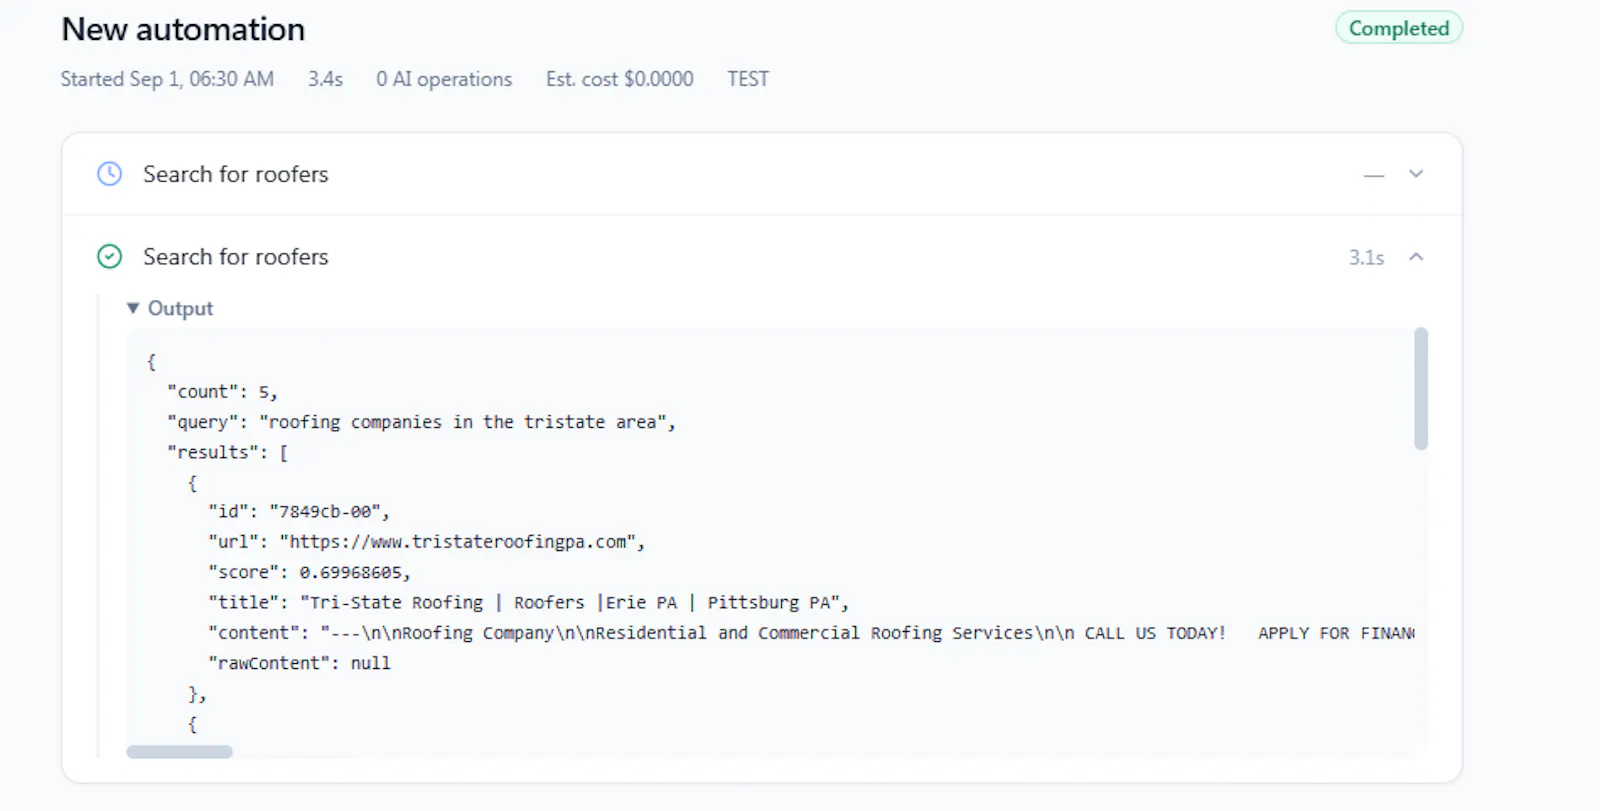The width and height of the screenshot is (1600, 811).
Task: Click the clock icon for pending Search for roofers
Action: pos(109,174)
